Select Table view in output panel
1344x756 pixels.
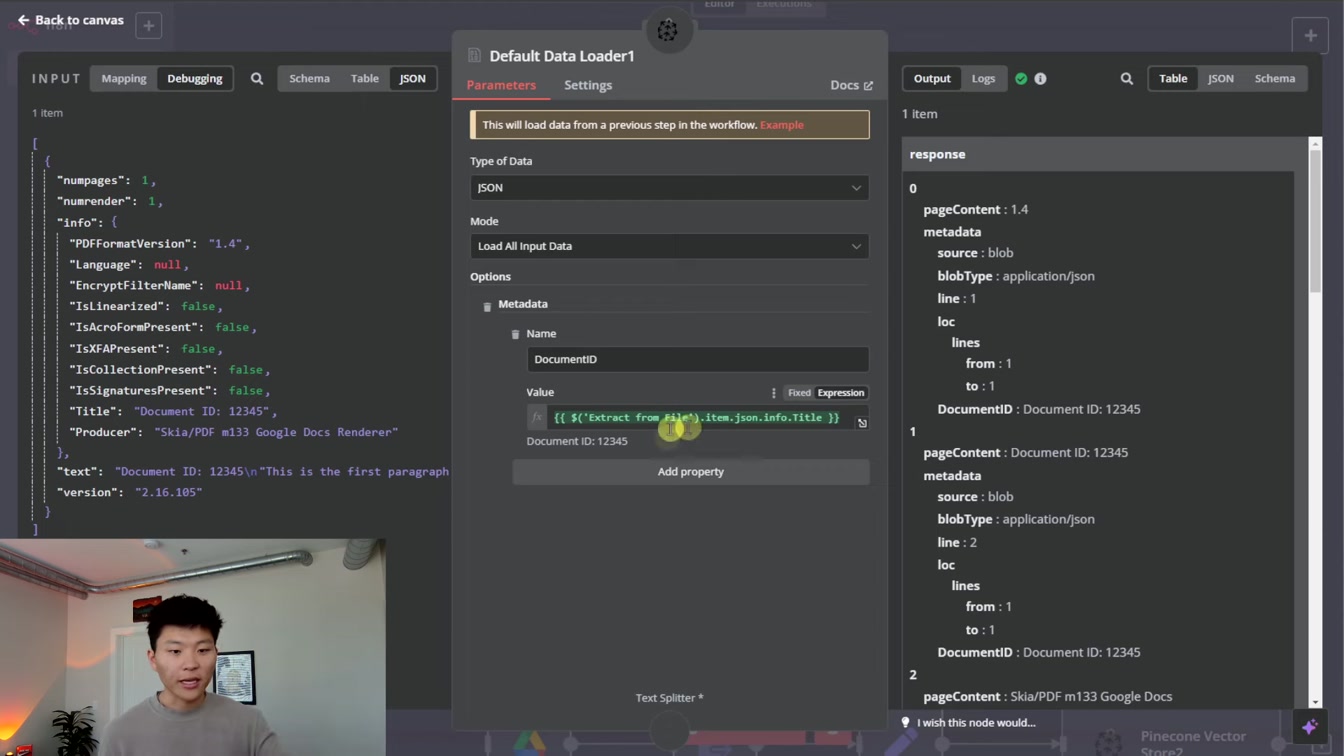tap(1173, 78)
